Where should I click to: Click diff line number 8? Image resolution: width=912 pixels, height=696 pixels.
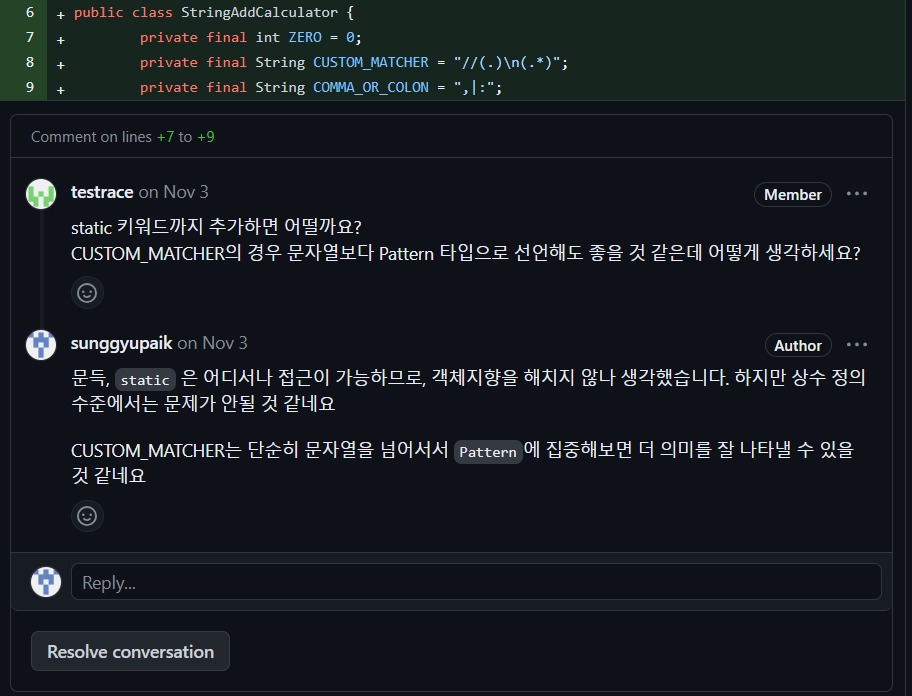click(x=30, y=62)
